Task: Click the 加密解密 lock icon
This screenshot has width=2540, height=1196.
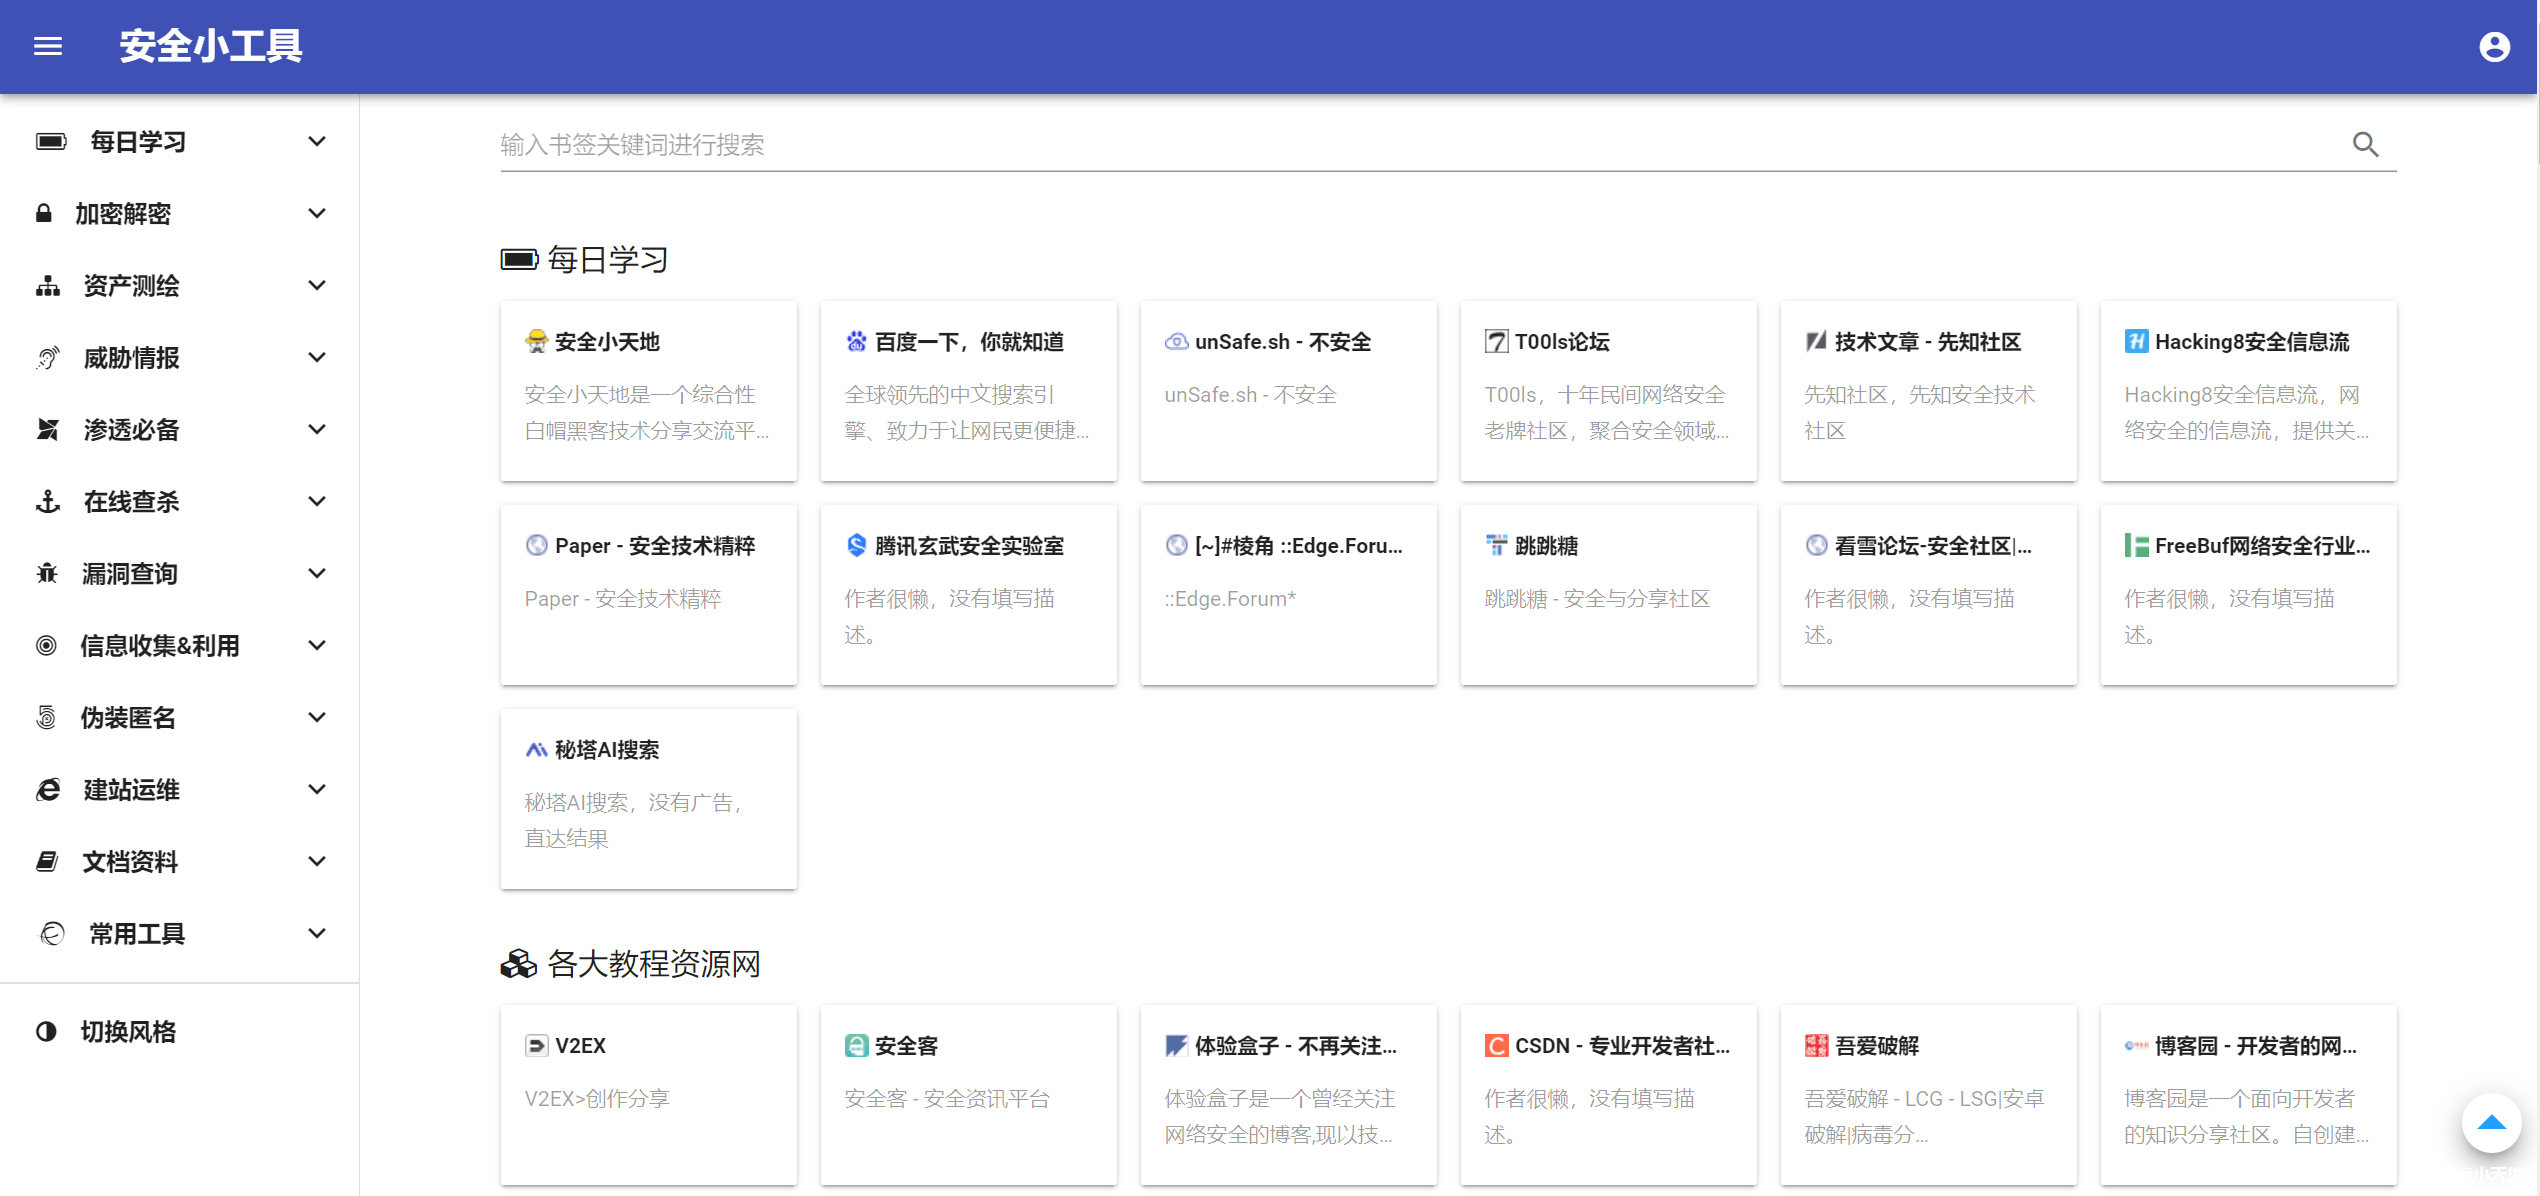Action: [43, 213]
